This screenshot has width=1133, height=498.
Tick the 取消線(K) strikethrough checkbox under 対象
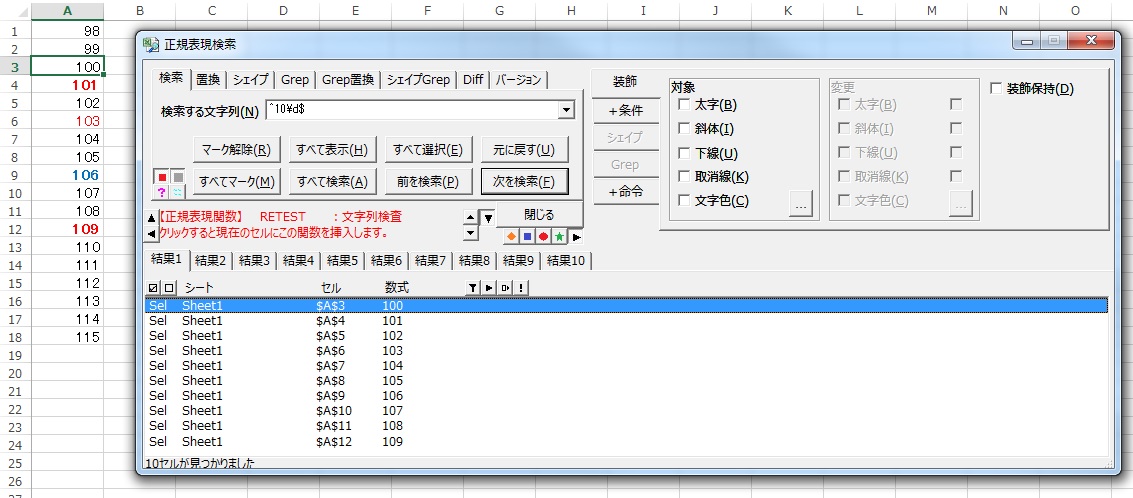(684, 177)
